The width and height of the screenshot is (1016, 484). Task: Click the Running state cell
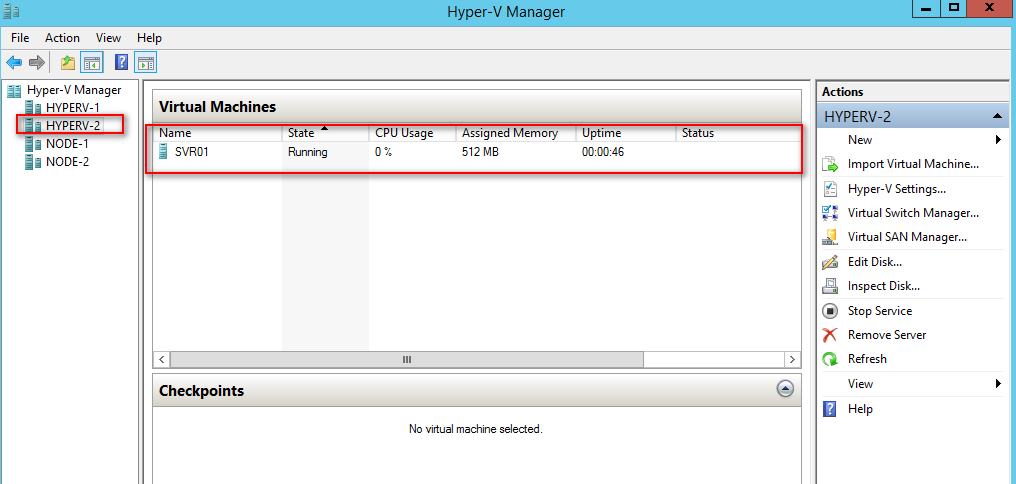pos(308,152)
